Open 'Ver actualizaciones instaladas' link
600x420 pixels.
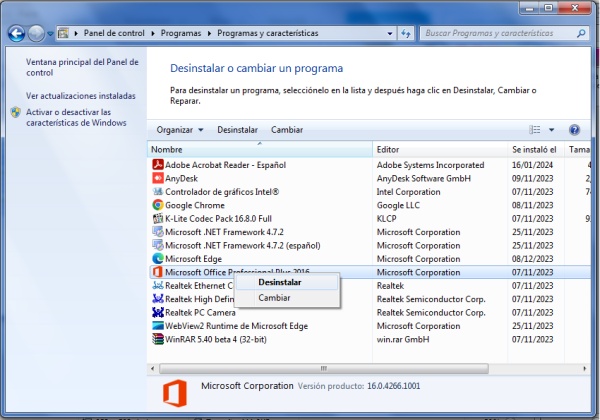coord(81,96)
